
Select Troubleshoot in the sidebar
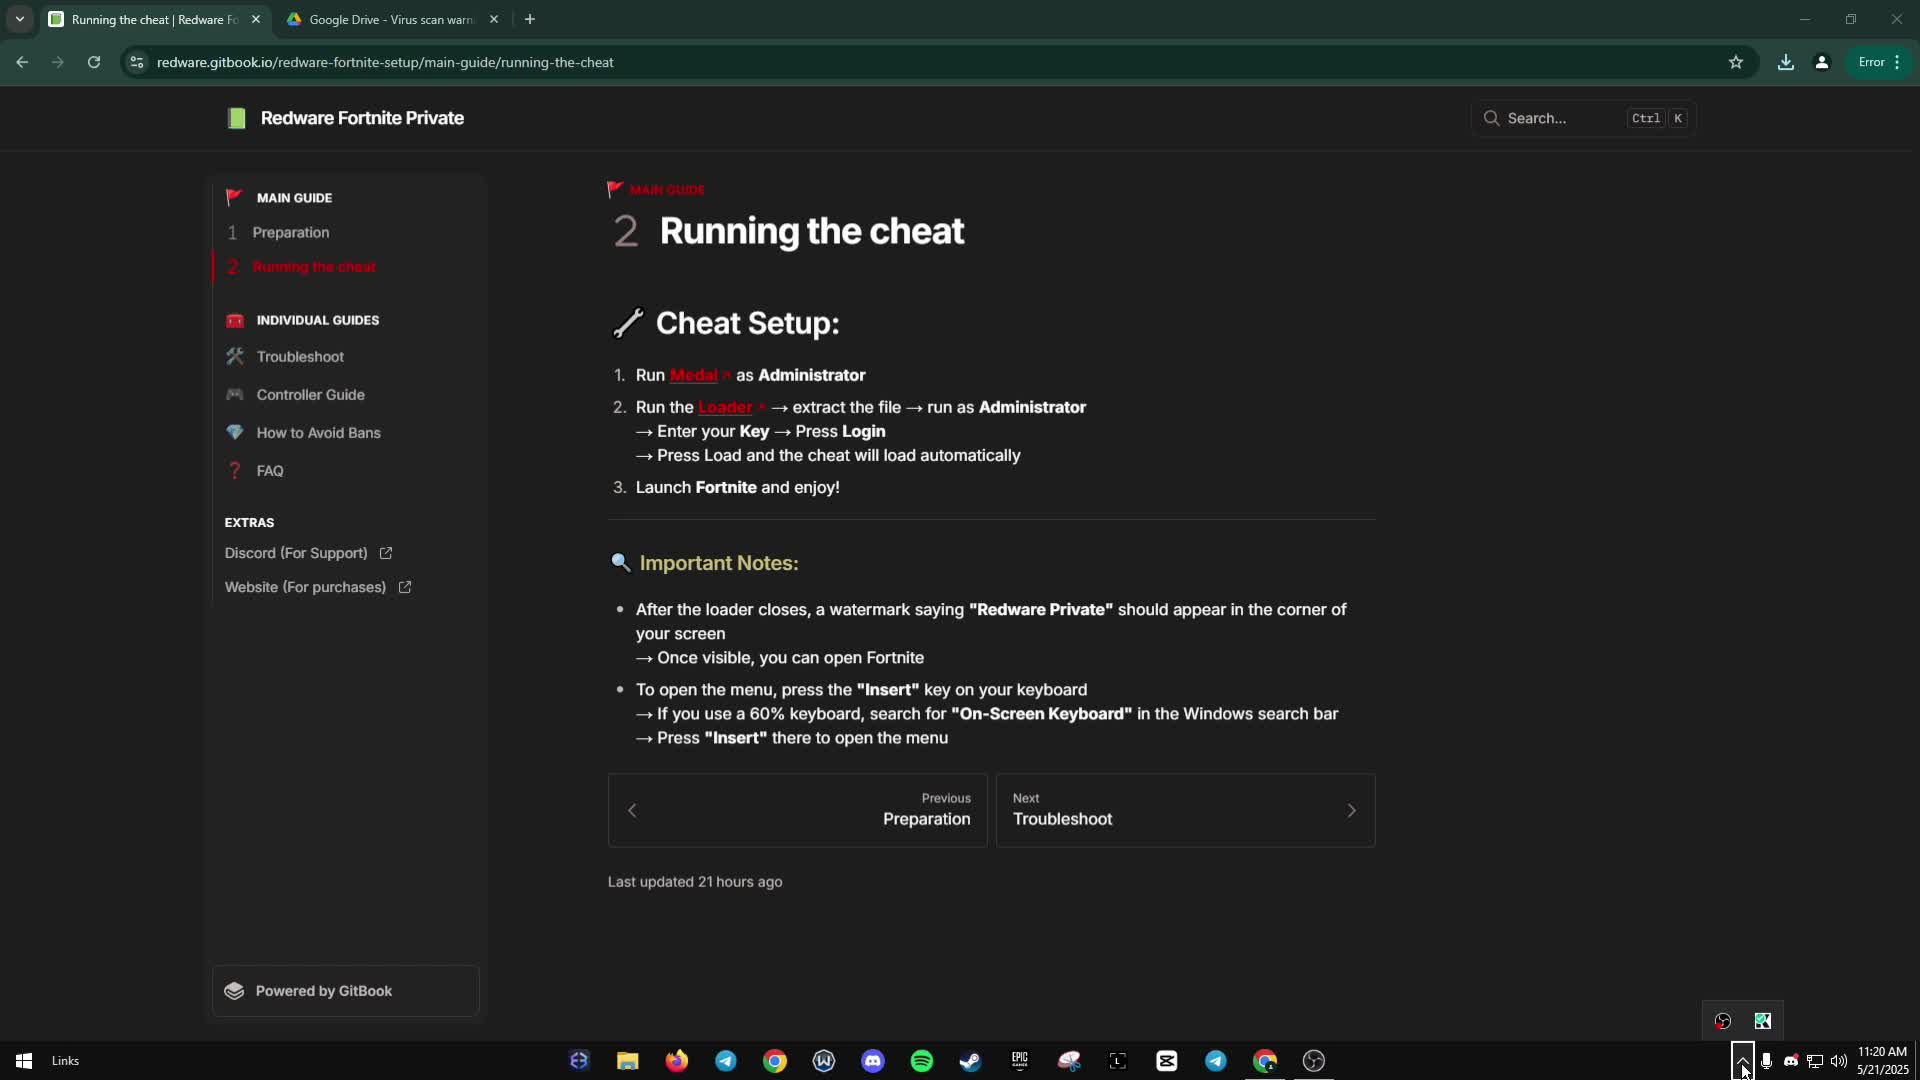299,356
